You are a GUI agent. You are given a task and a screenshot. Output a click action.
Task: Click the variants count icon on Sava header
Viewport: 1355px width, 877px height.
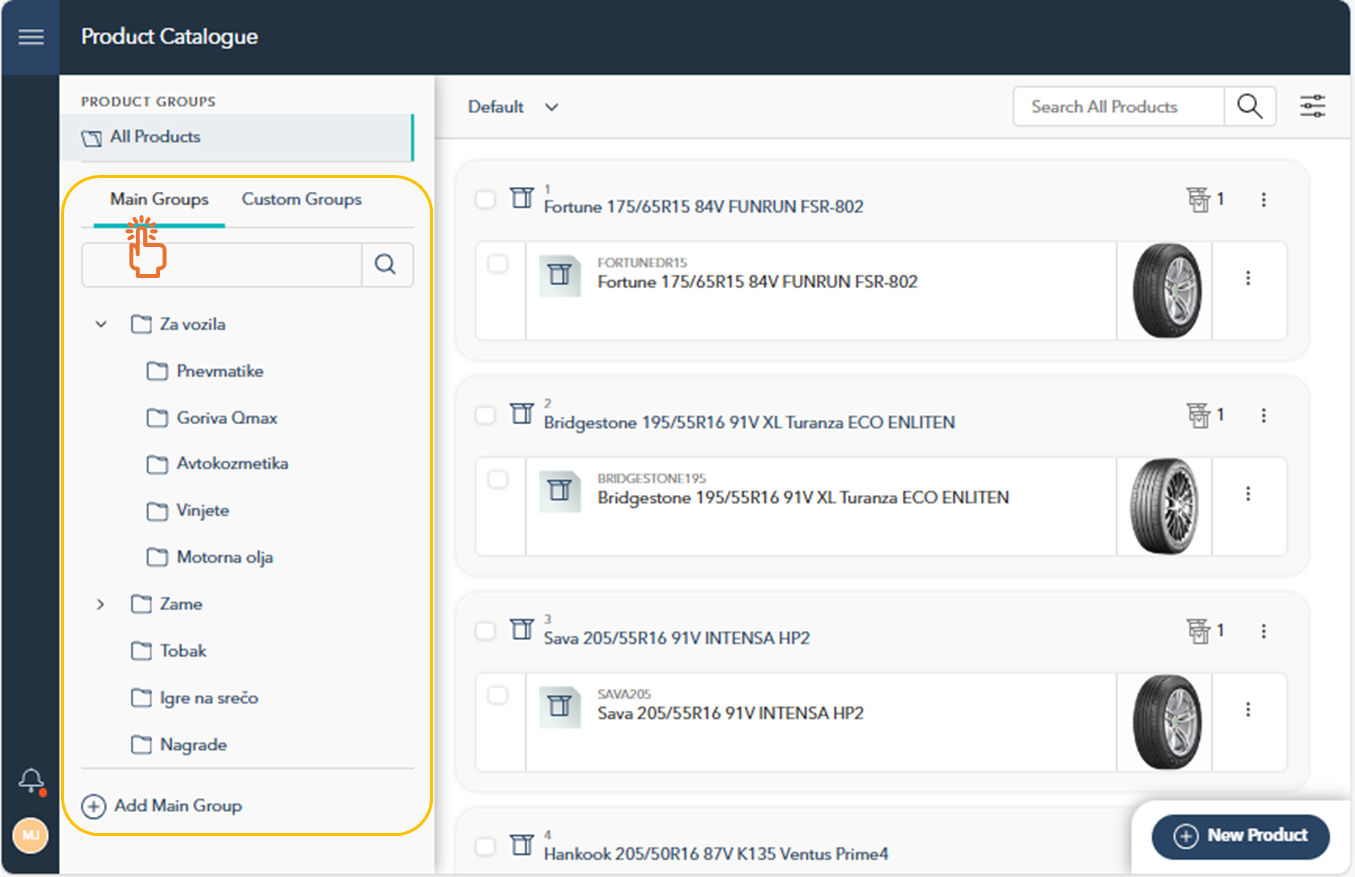[x=1199, y=631]
